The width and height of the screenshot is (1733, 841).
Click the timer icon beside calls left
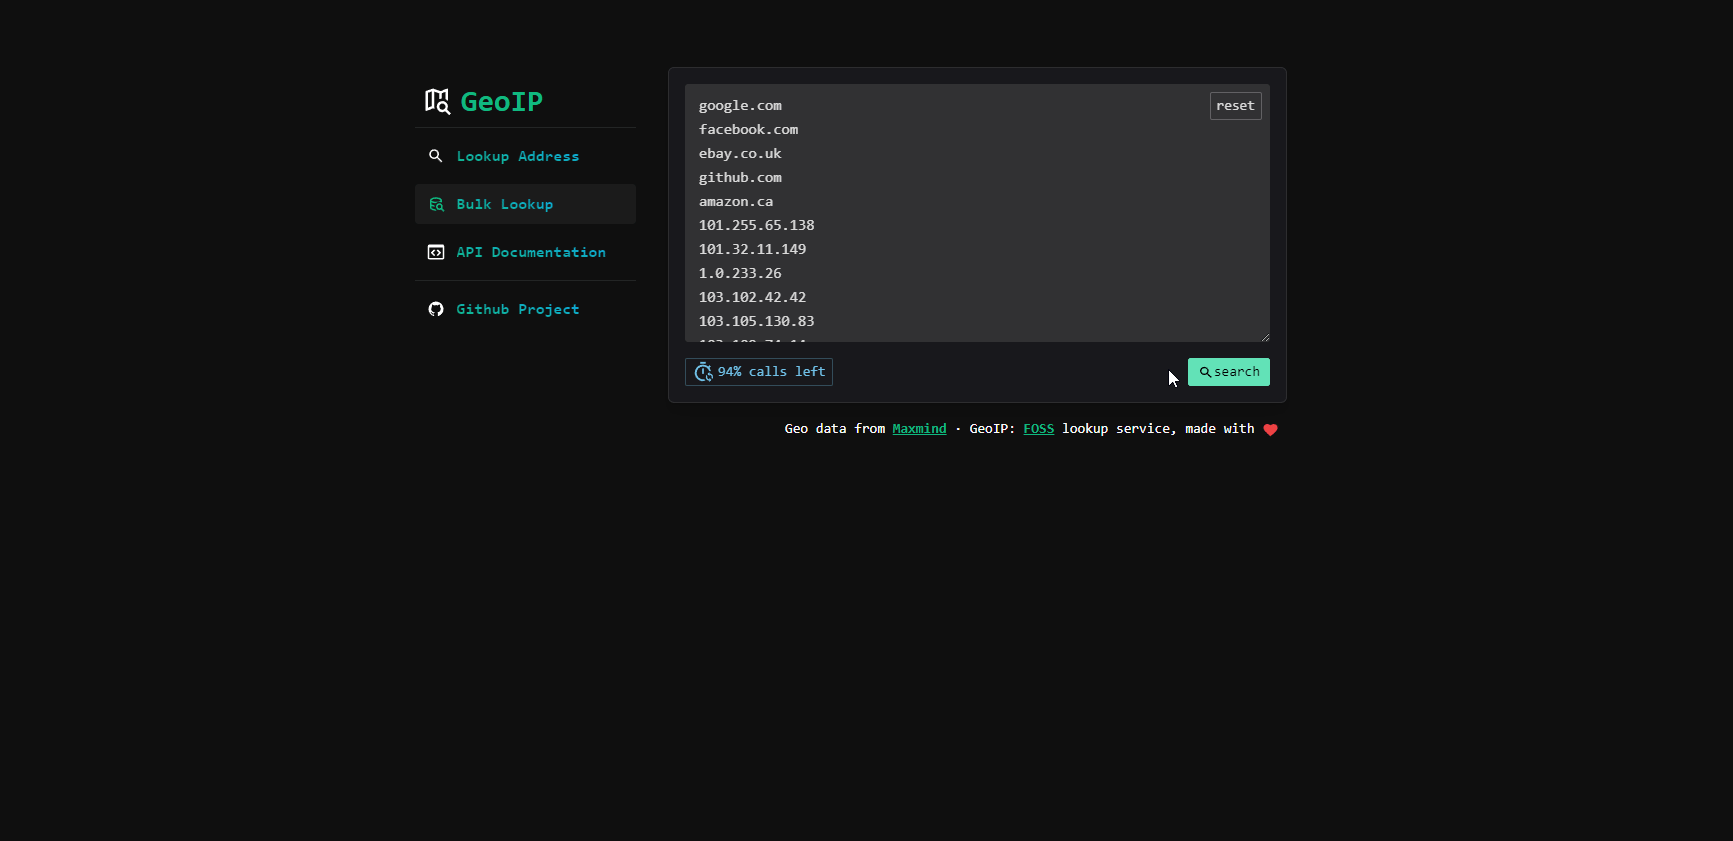click(703, 372)
